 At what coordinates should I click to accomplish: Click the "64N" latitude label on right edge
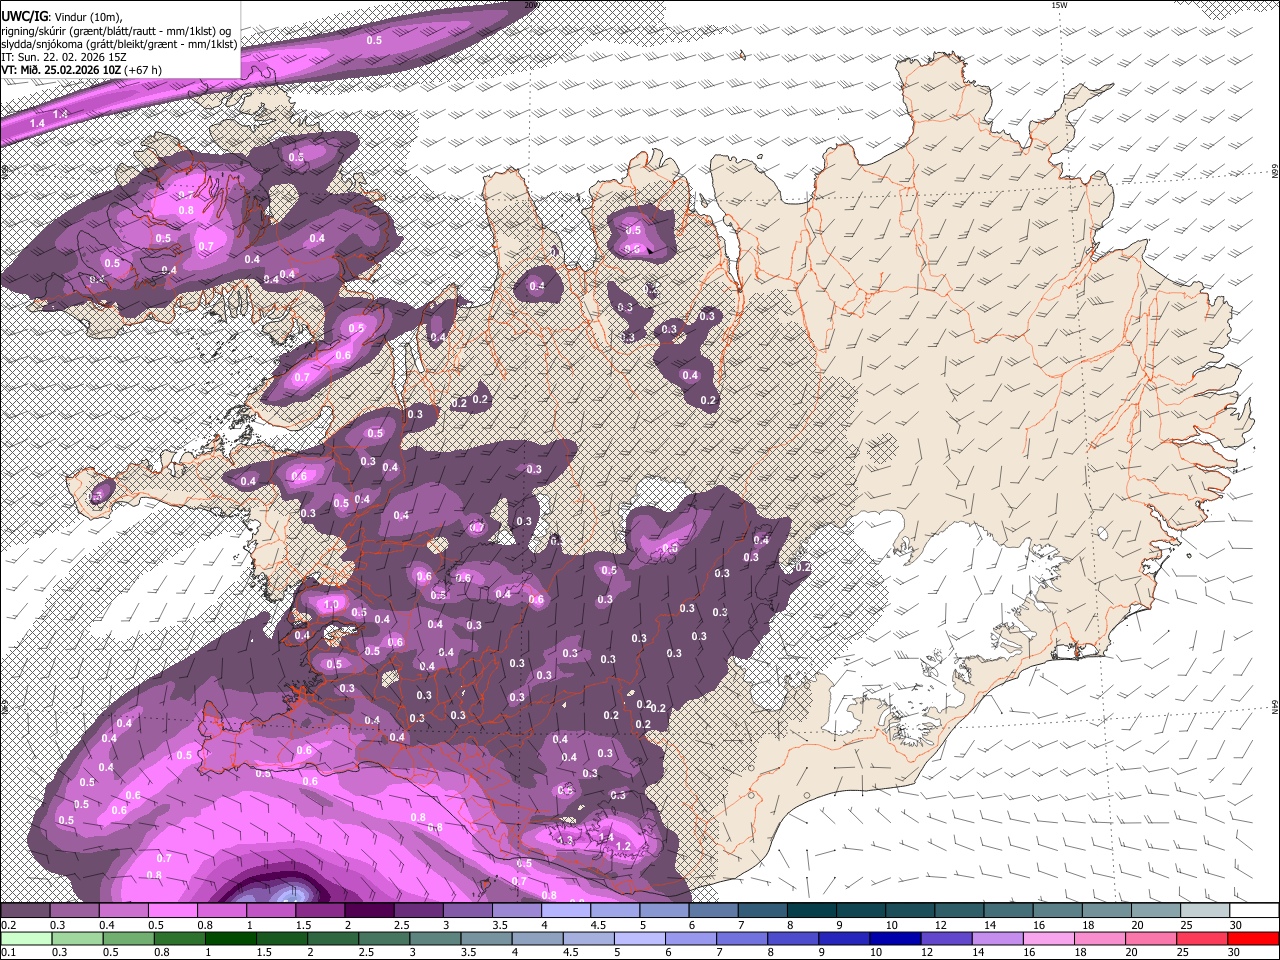pos(1275,706)
